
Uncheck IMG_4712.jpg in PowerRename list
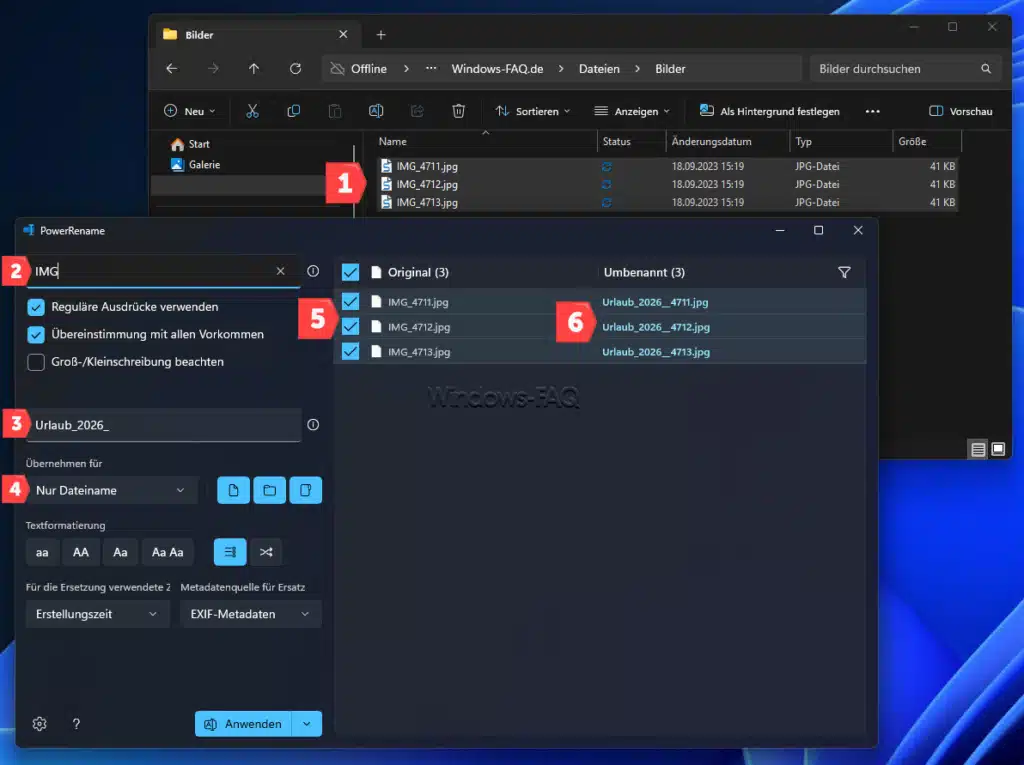tap(351, 327)
